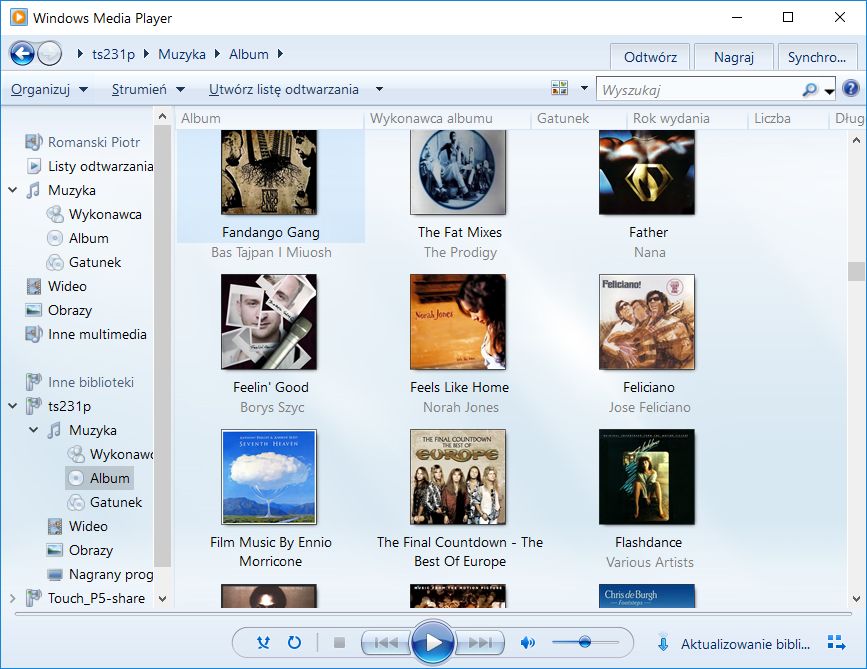Skip to the next track
This screenshot has width=867, height=669.
(x=480, y=642)
